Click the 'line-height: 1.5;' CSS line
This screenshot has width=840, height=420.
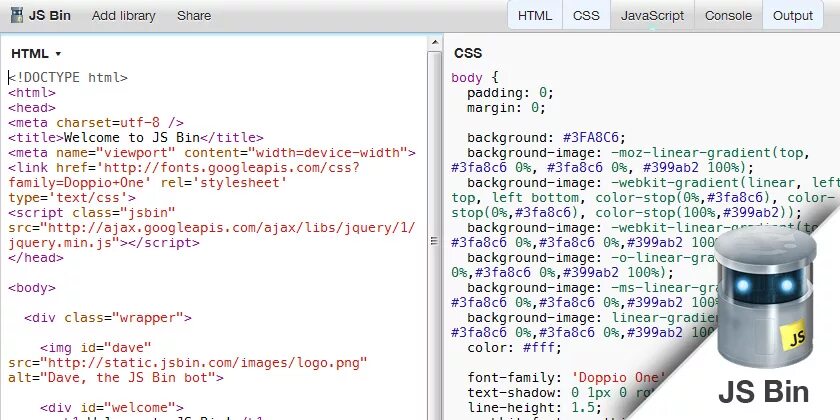coord(535,408)
